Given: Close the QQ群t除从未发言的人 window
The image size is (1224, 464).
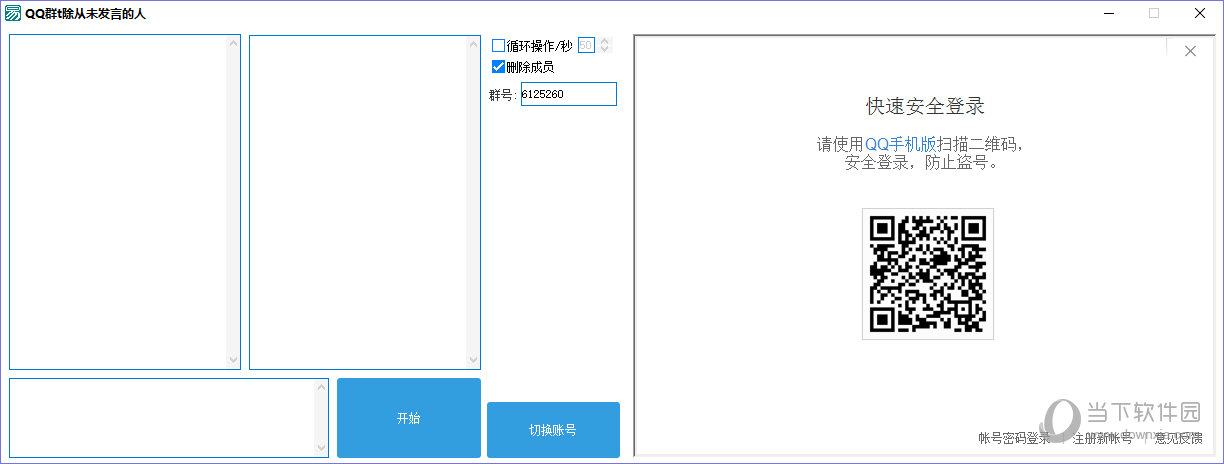Looking at the screenshot, I should (1199, 13).
